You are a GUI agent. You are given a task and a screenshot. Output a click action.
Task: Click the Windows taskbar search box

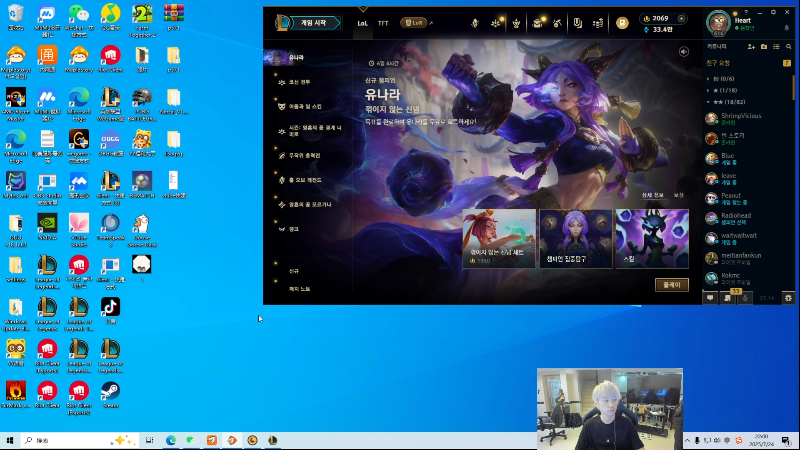[x=80, y=440]
